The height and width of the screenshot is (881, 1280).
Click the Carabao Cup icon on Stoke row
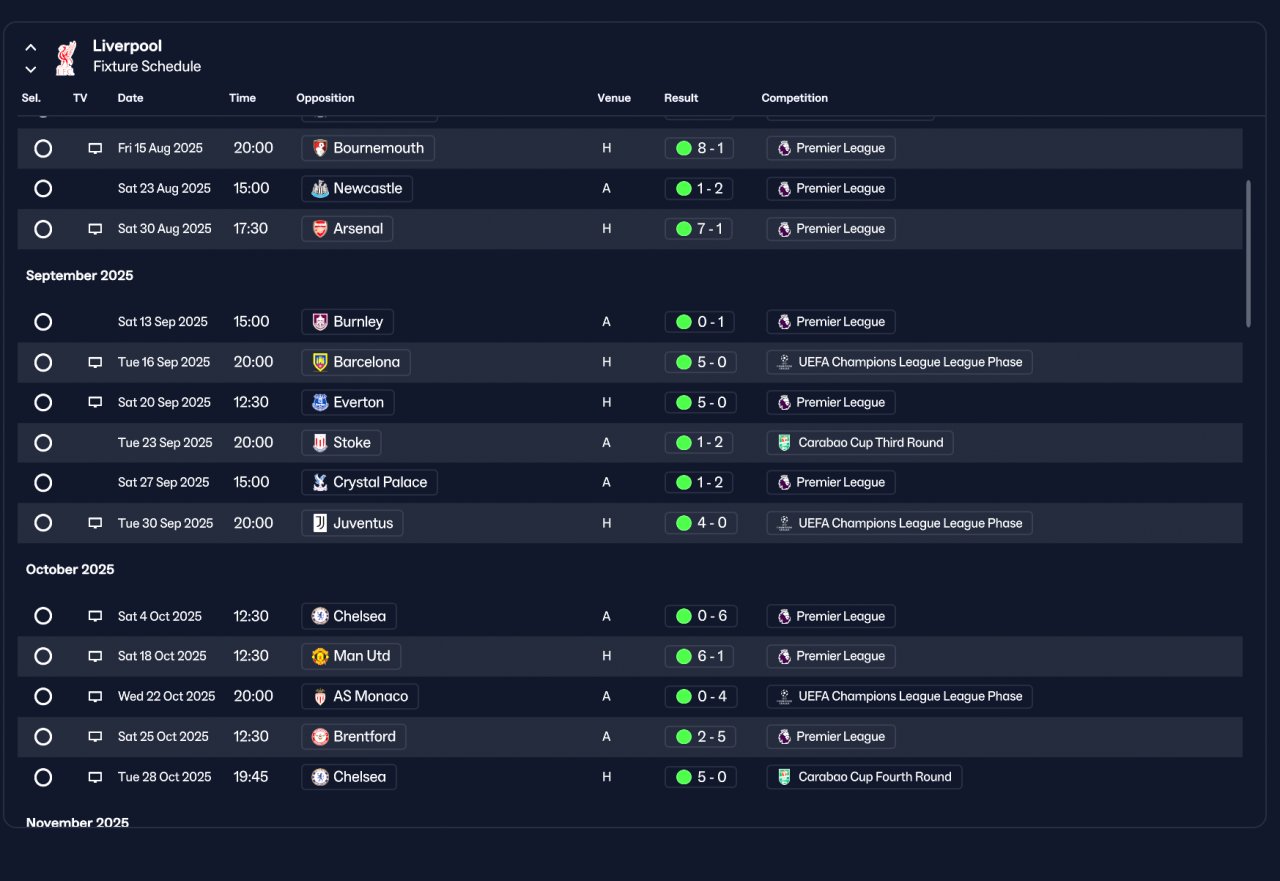pos(785,443)
